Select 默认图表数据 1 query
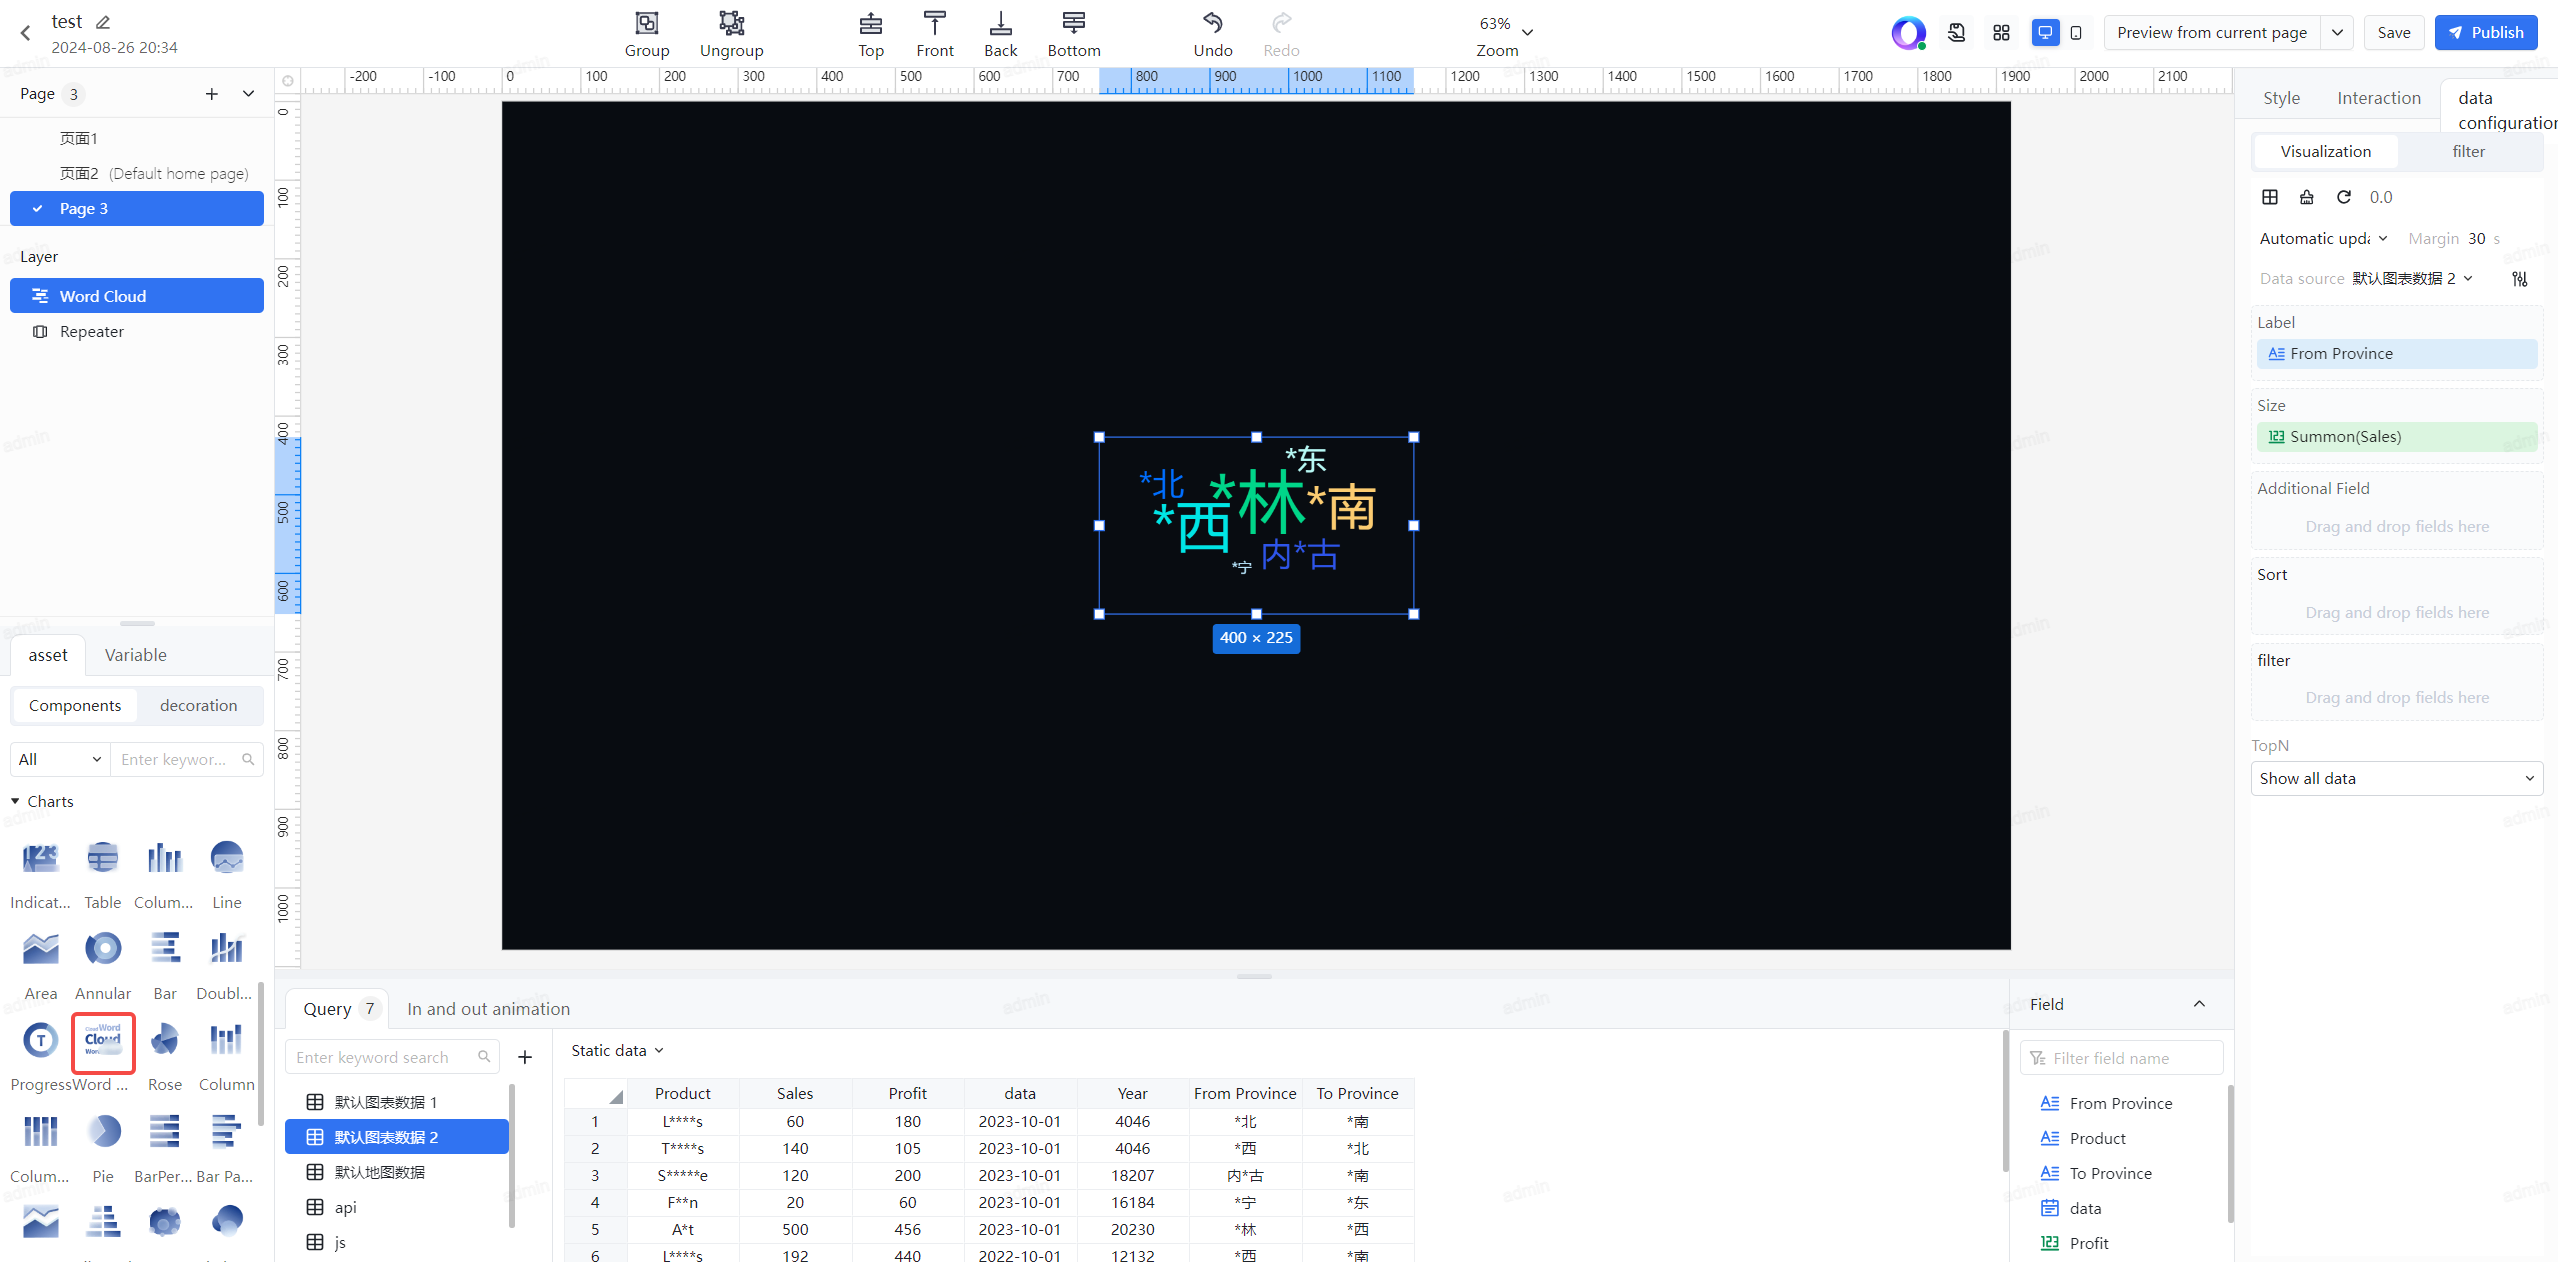Screen dimensions: 2558x1262 point(397,1102)
